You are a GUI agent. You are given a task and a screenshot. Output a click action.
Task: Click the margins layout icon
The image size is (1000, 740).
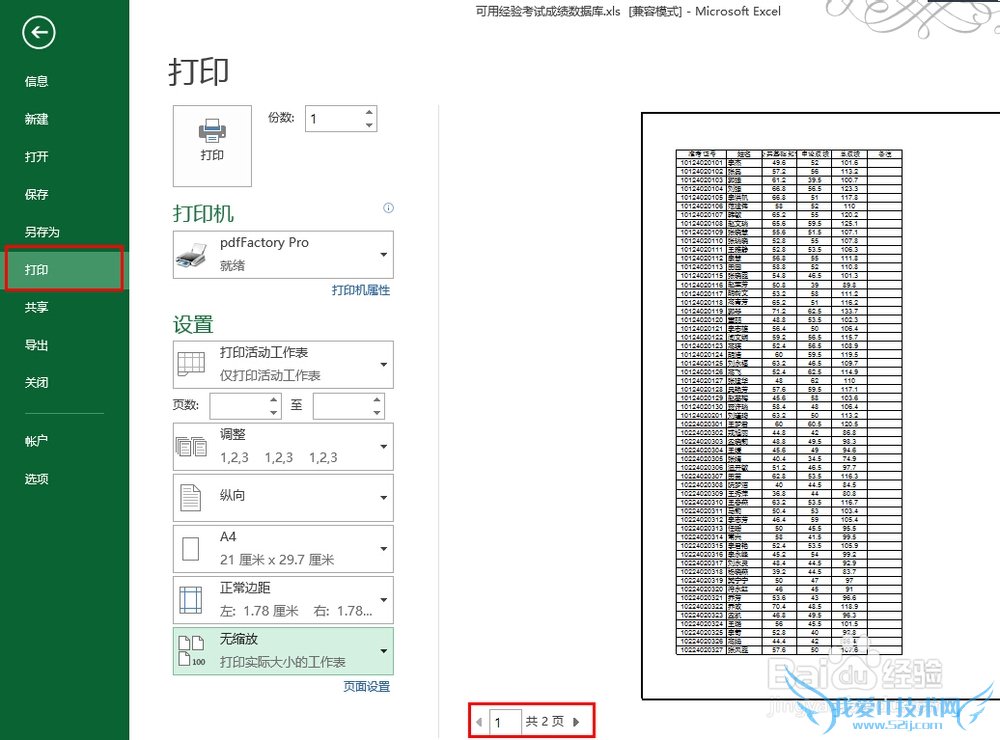coord(191,600)
